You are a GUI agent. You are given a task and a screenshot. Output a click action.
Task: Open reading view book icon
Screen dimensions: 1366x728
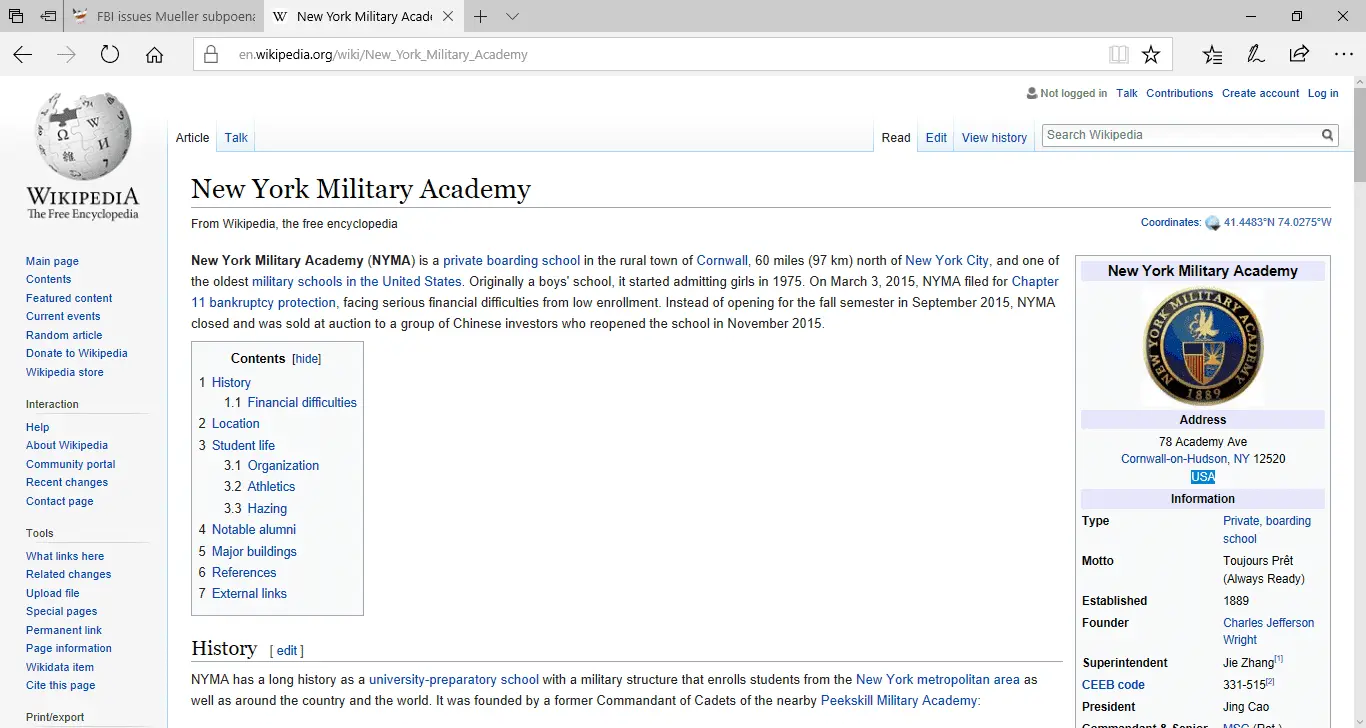point(1118,55)
